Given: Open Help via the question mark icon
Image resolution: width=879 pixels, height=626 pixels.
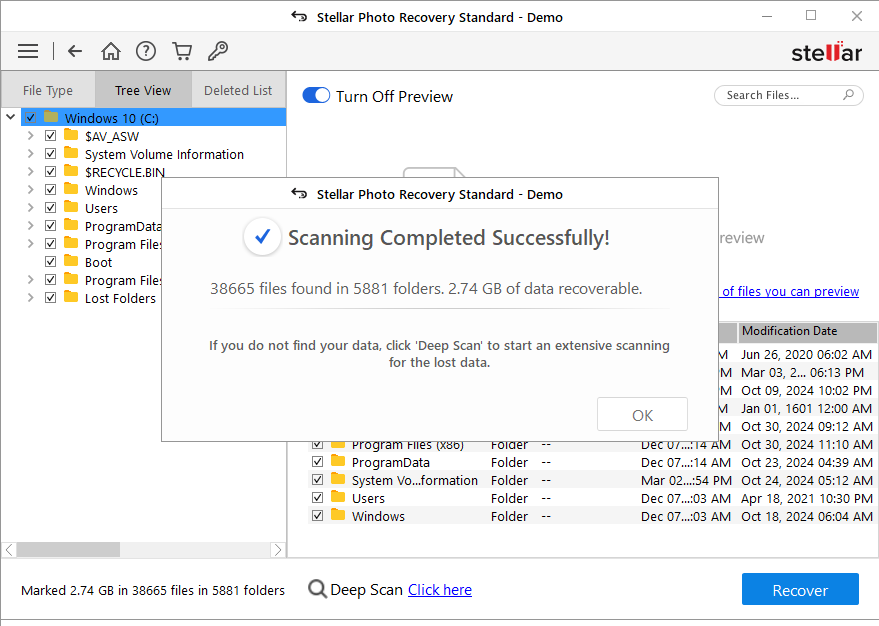Looking at the screenshot, I should (146, 51).
